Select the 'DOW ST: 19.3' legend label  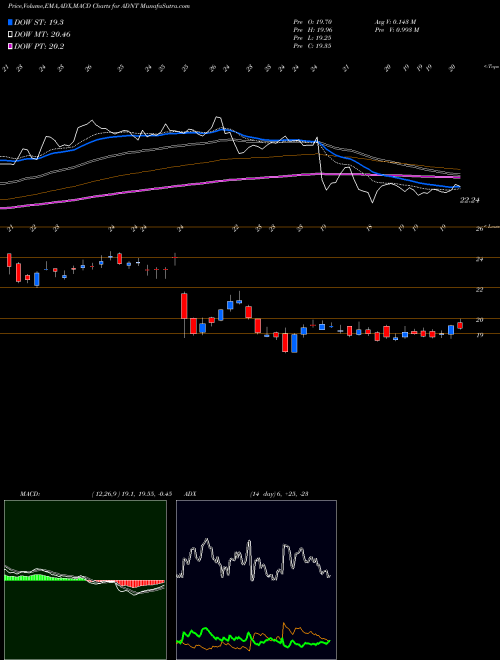pyautogui.click(x=39, y=22)
